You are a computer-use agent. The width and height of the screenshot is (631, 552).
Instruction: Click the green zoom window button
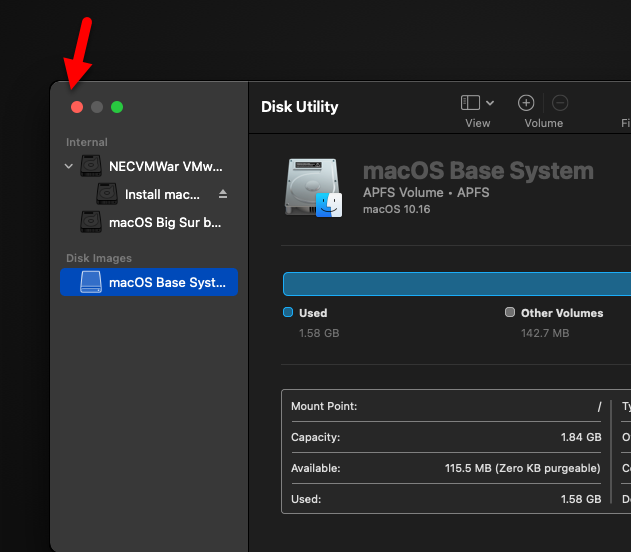point(117,107)
